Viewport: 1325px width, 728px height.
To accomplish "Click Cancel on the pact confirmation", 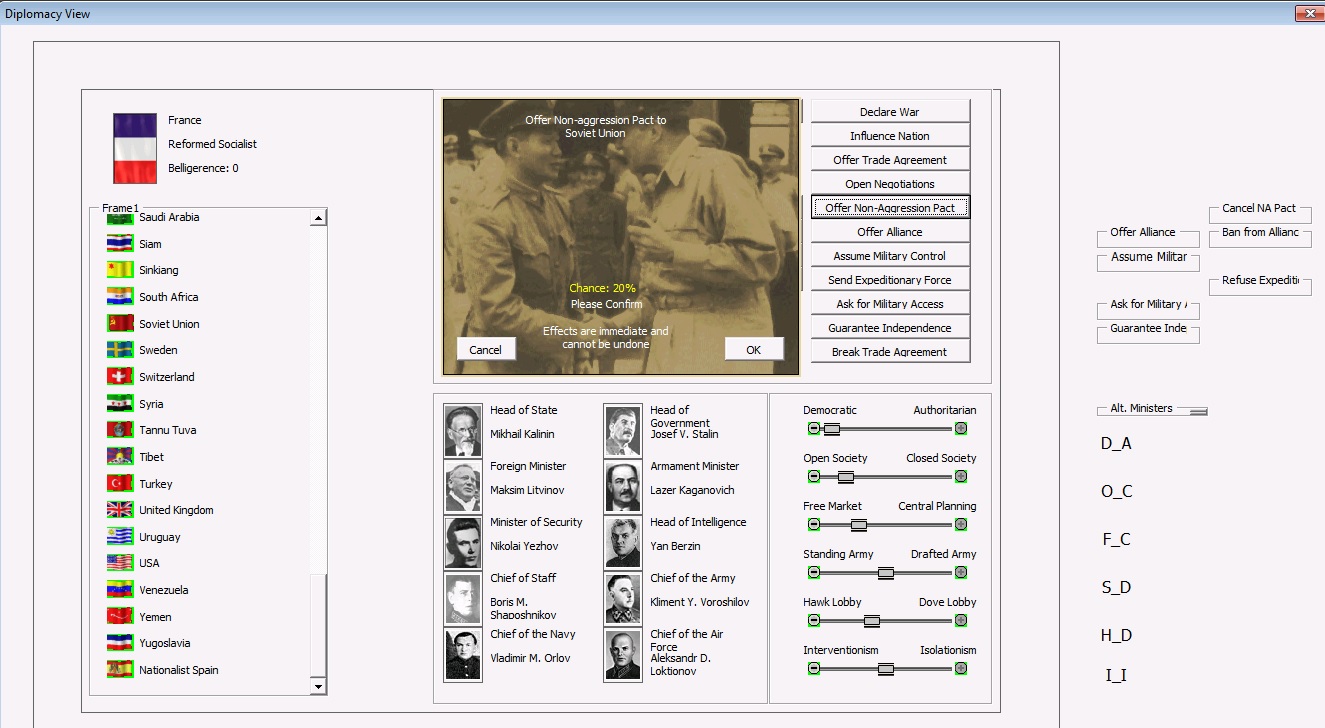I will point(485,349).
